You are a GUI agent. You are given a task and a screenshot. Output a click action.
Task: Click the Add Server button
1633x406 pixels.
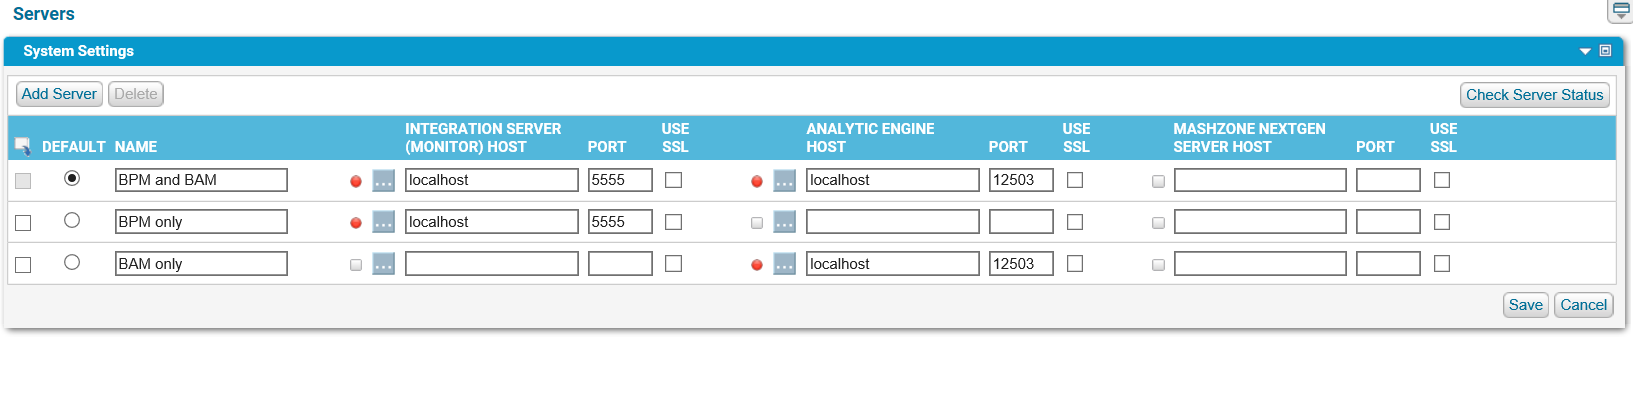coord(59,94)
